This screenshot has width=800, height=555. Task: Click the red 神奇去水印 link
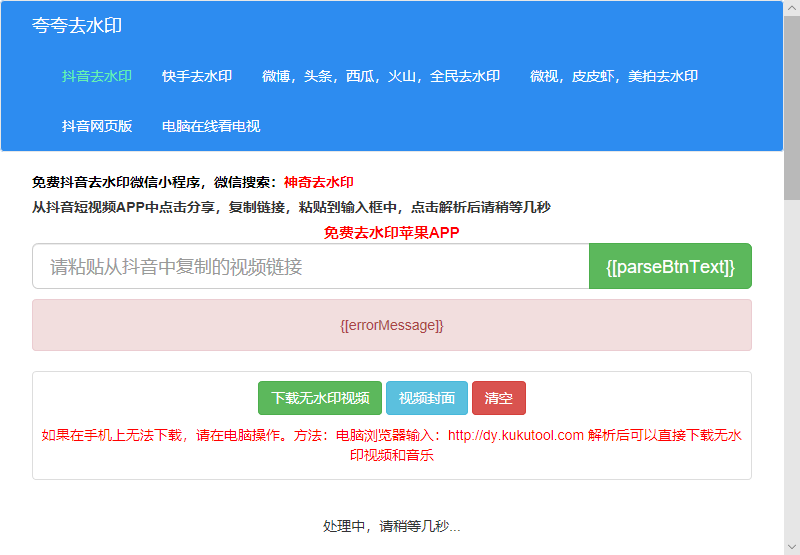tap(318, 182)
